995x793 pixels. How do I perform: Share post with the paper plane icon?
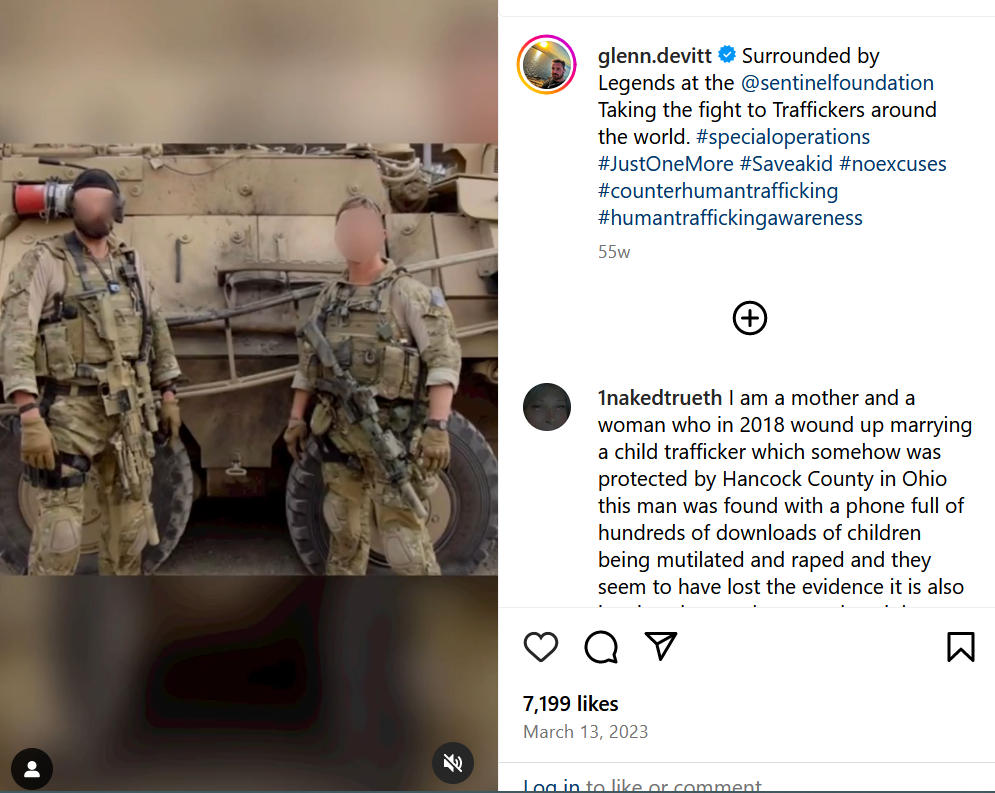tap(661, 646)
